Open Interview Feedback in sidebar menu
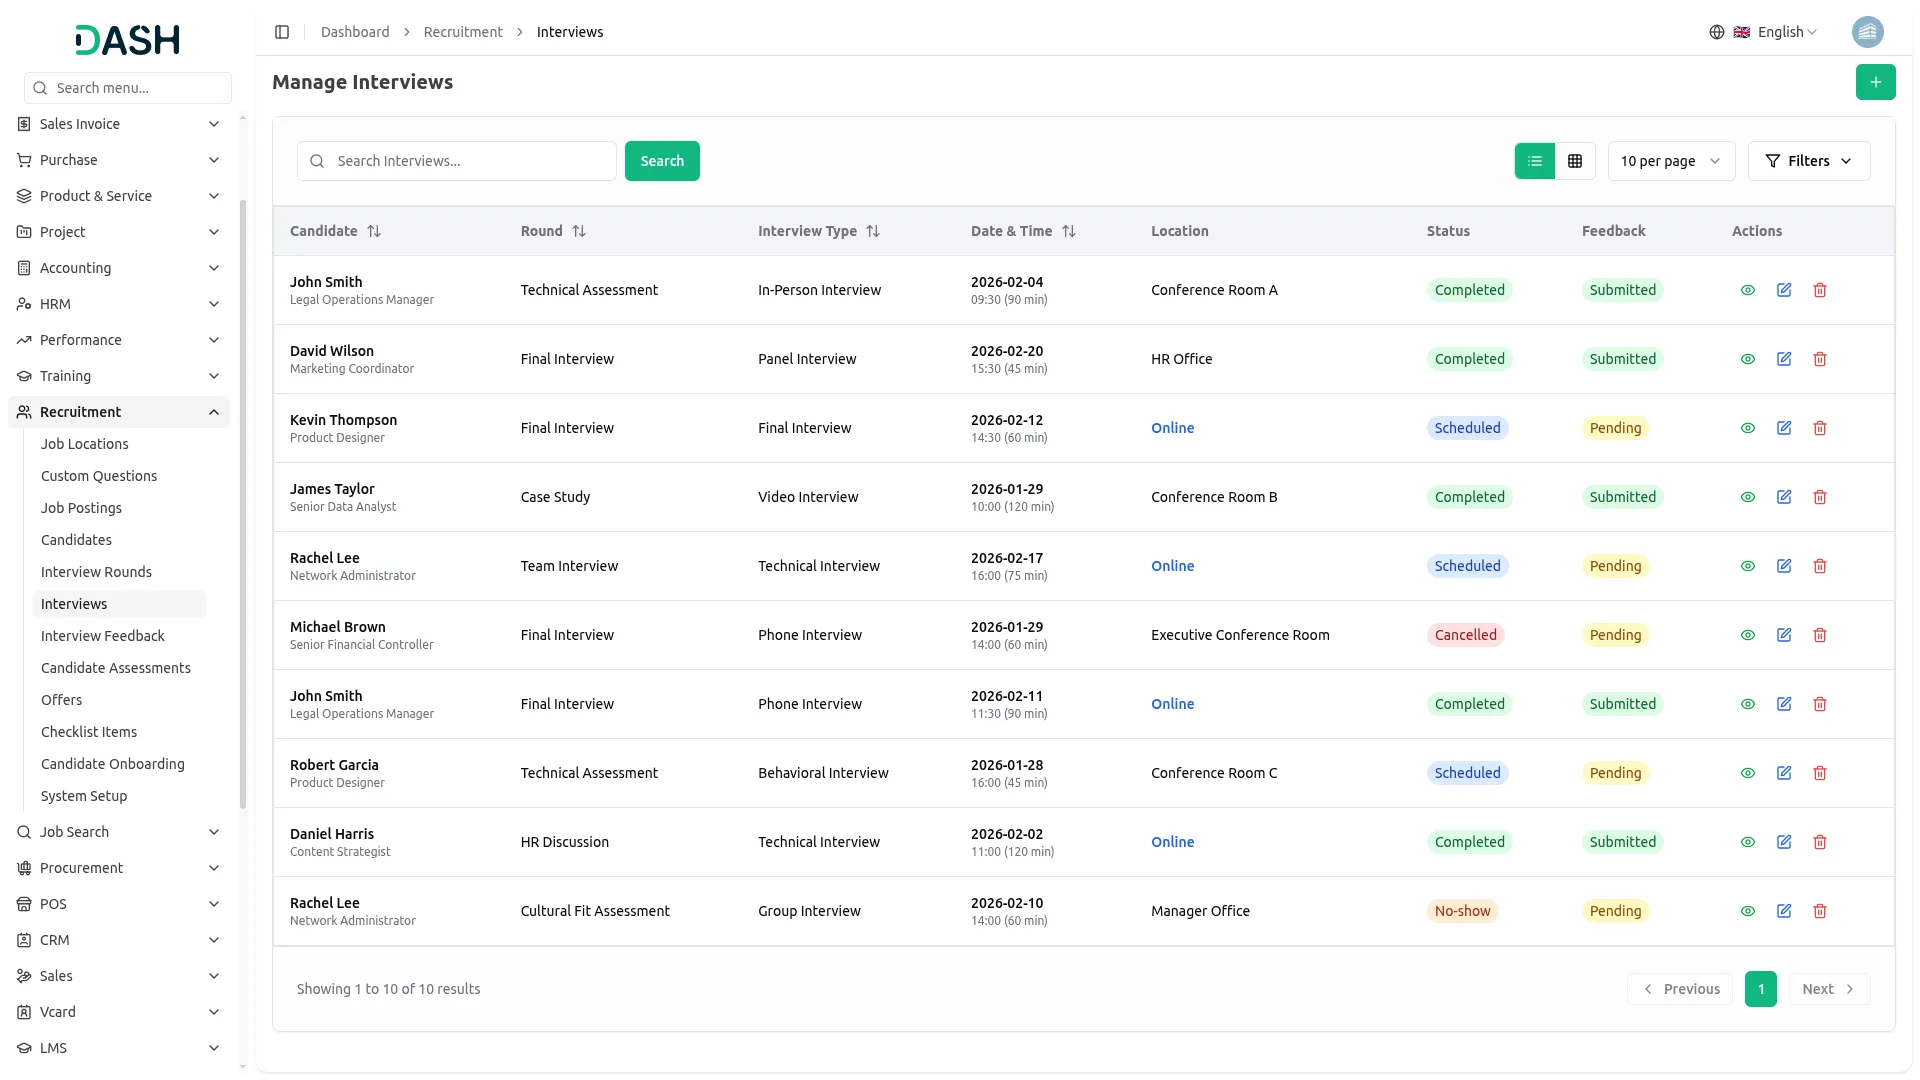The image size is (1920, 1080). click(x=102, y=636)
